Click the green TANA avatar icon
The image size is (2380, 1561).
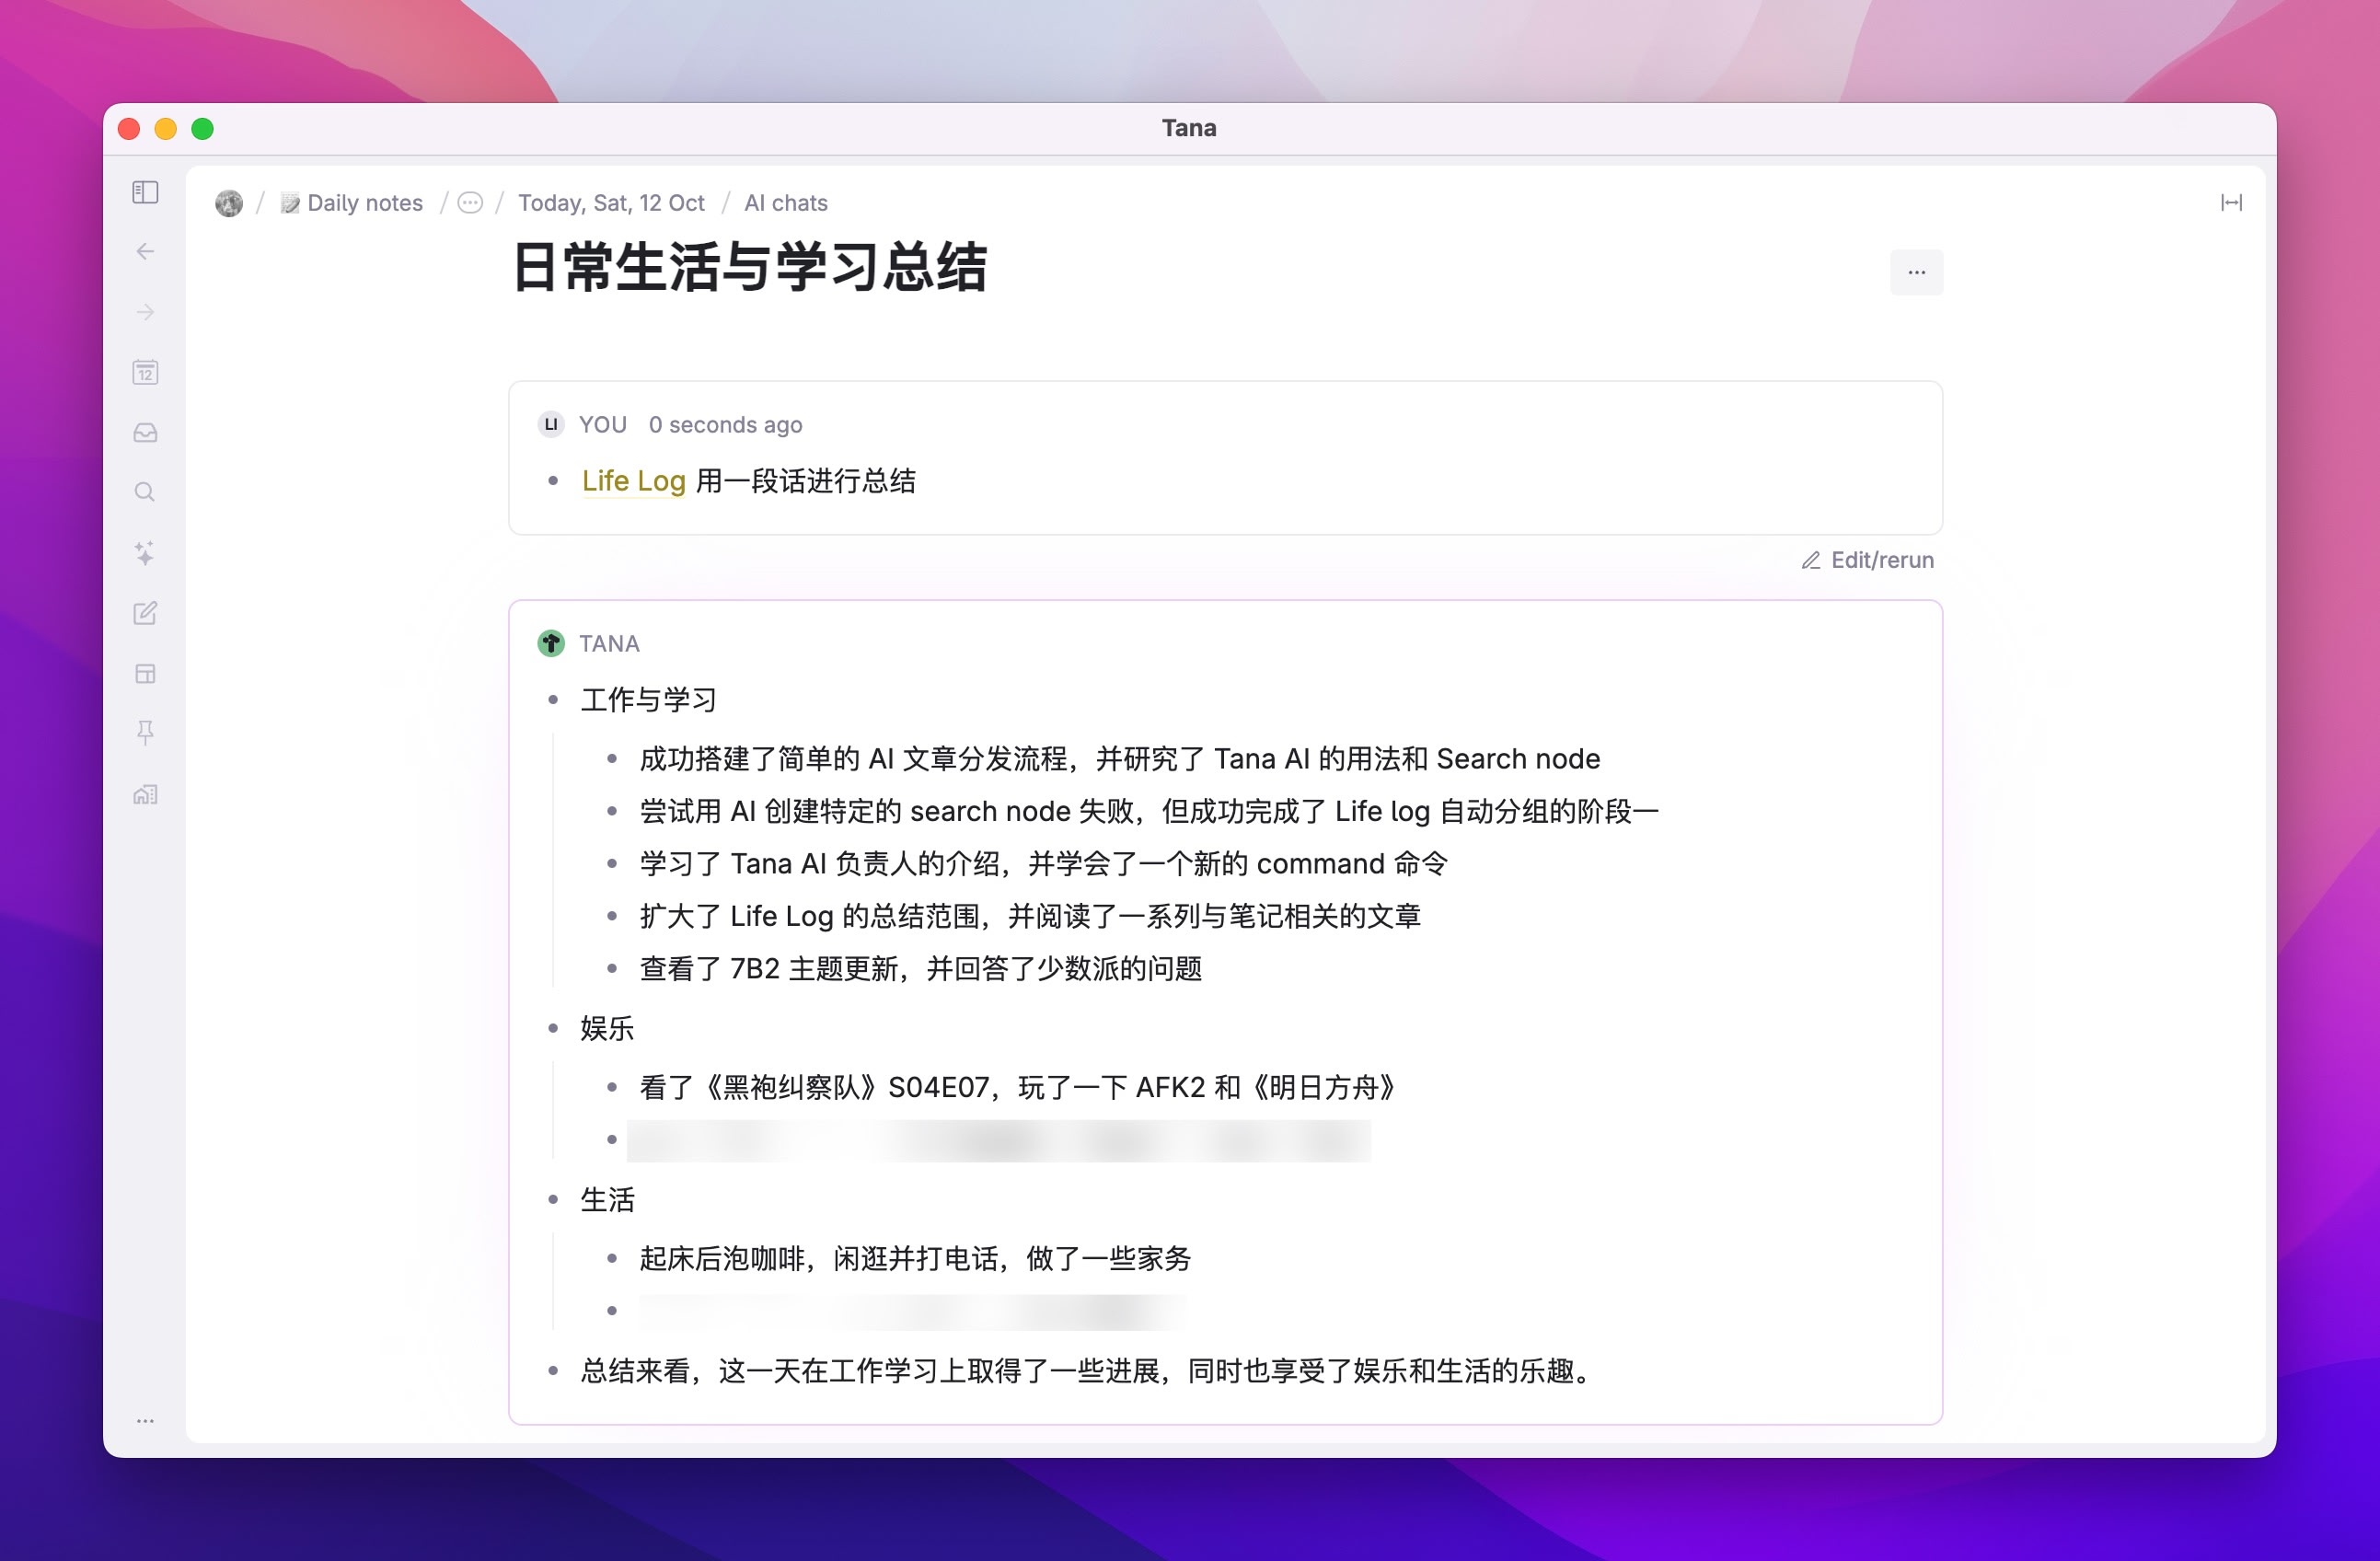(x=551, y=643)
